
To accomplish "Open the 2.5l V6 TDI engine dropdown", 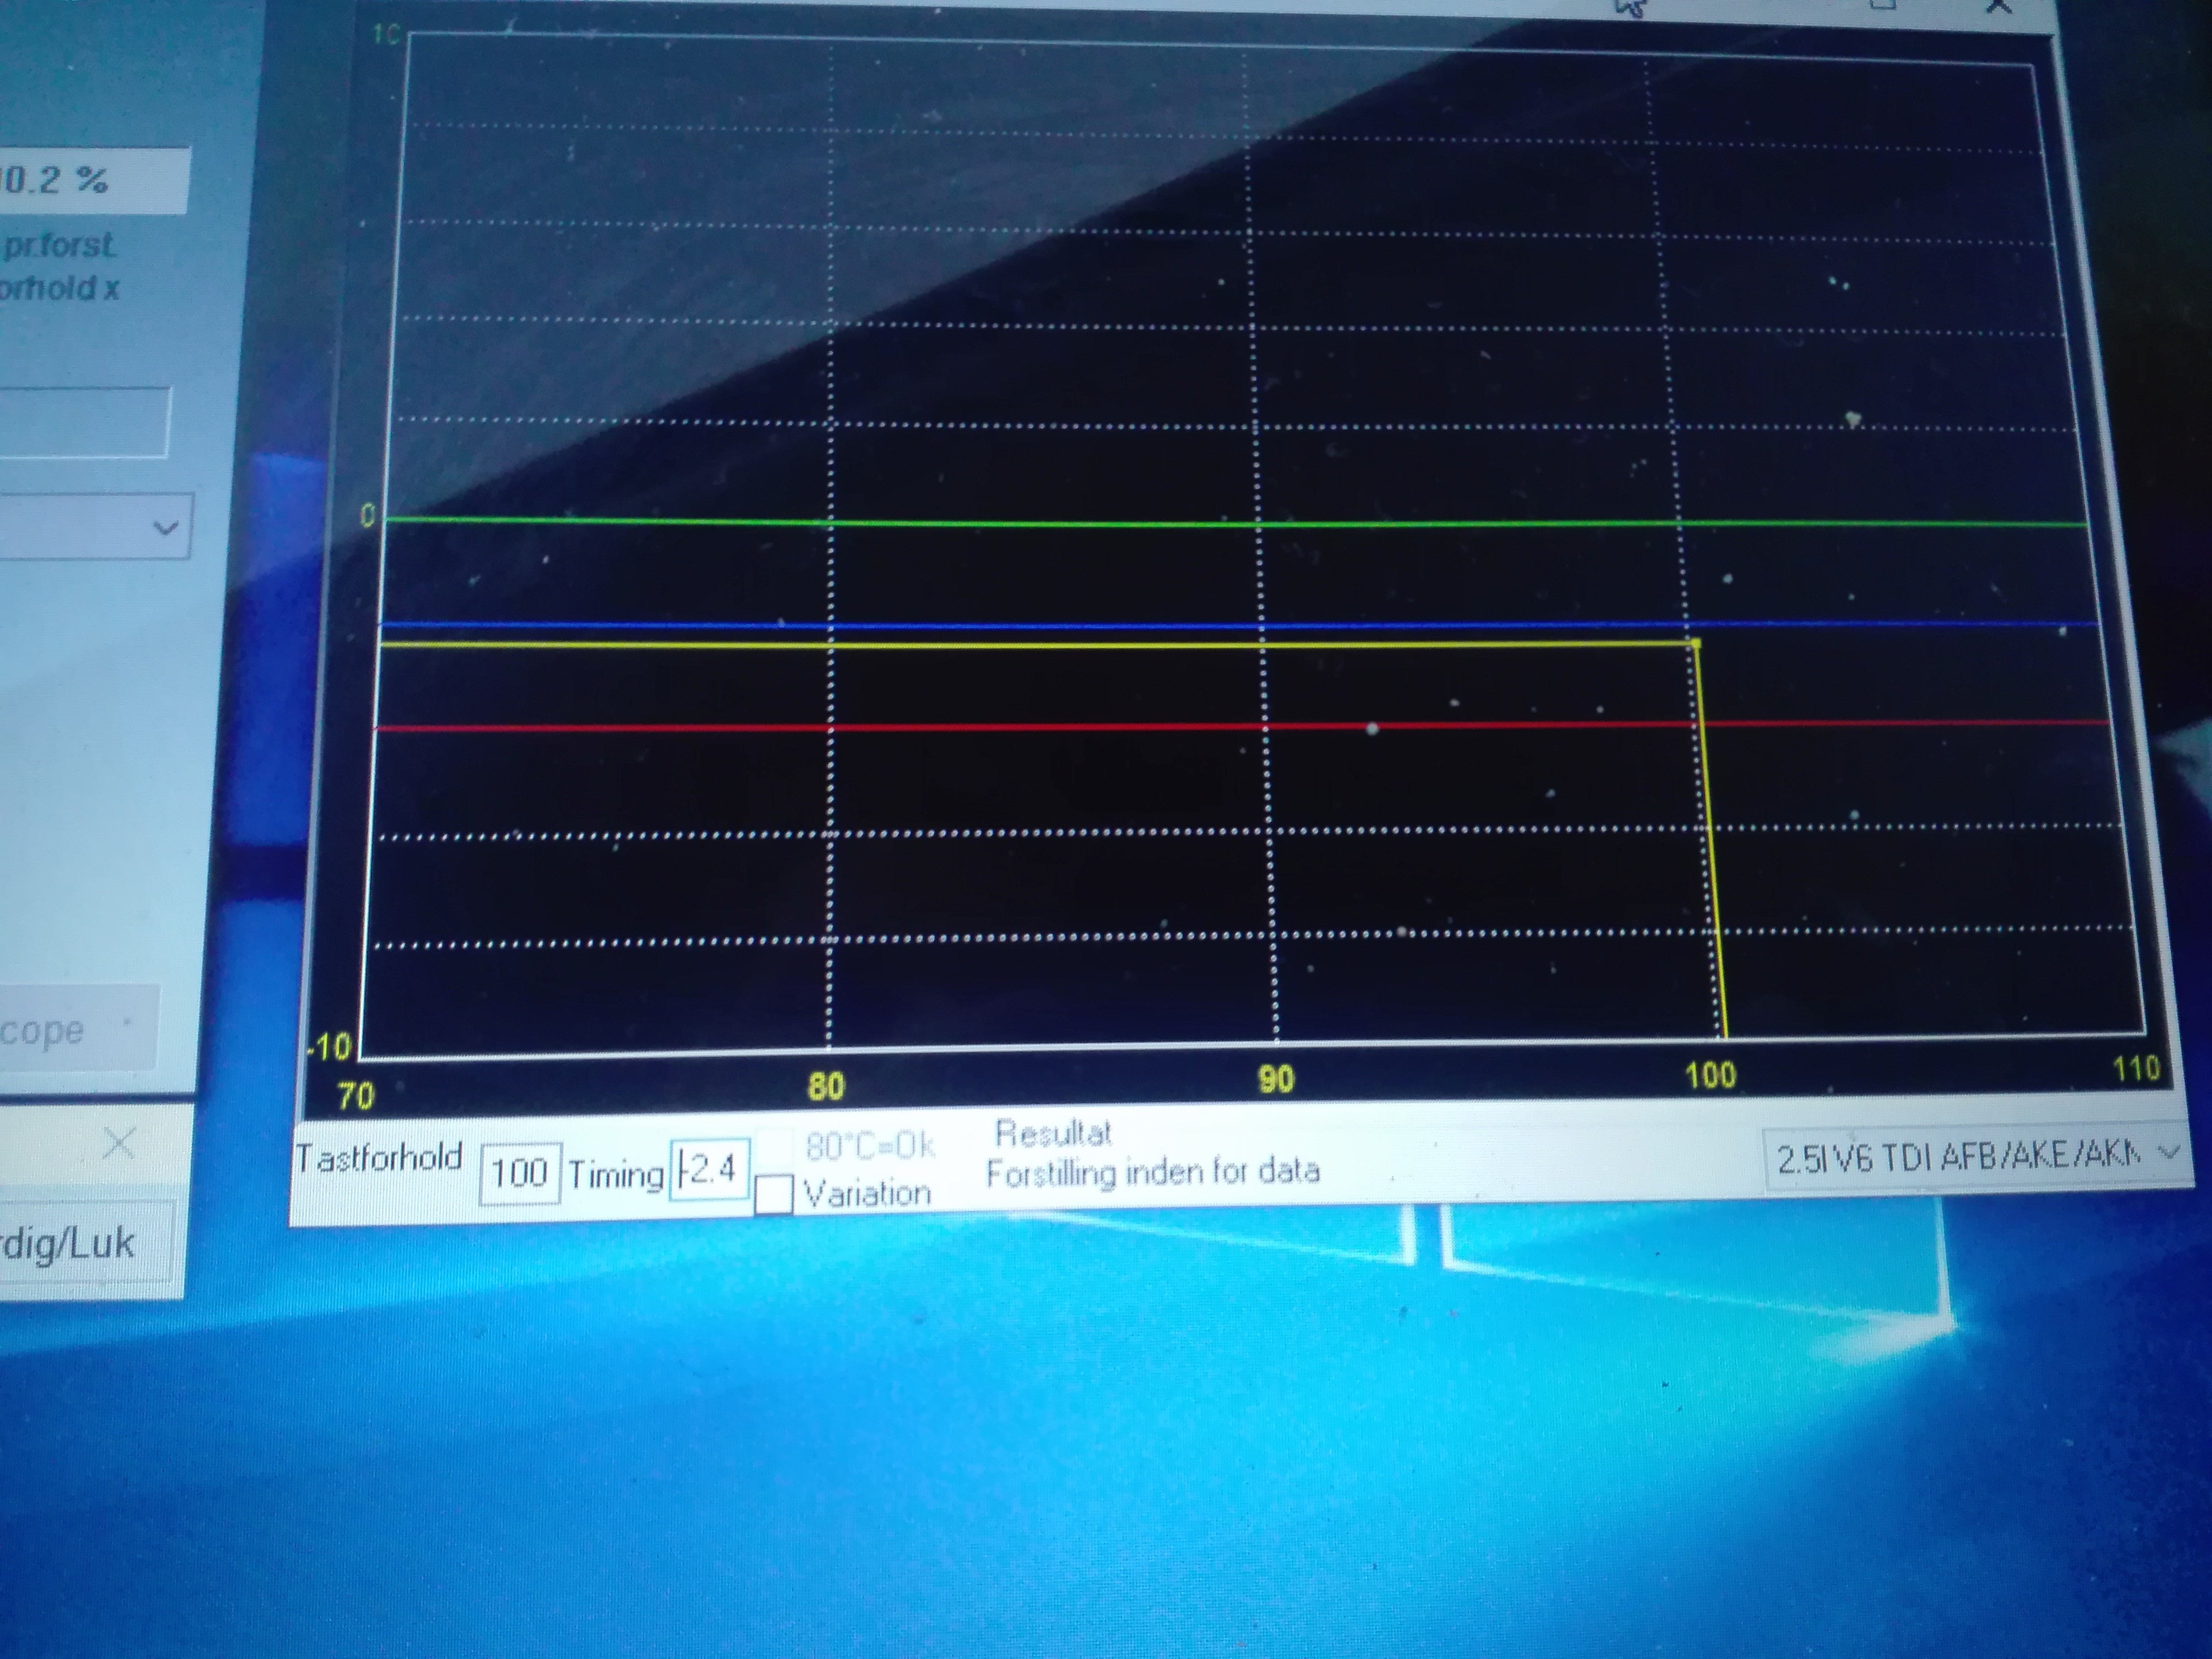I will (1960, 1157).
